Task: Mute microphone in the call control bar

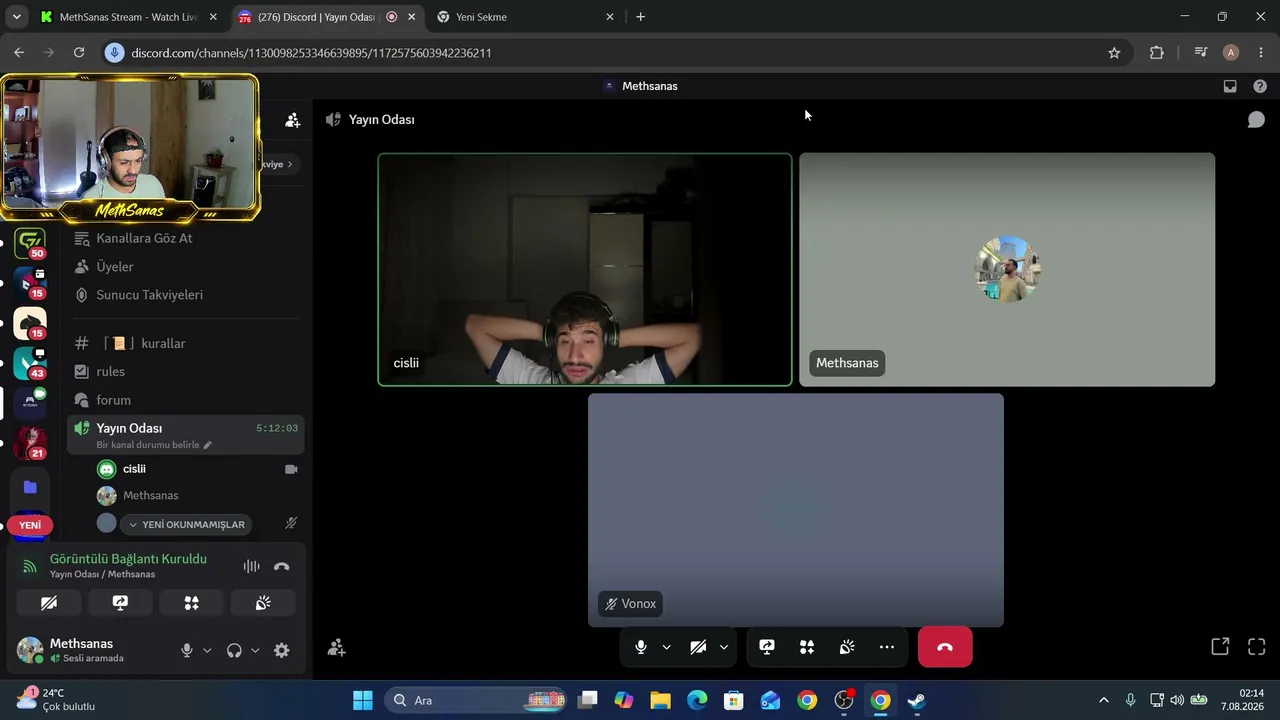Action: 641,647
